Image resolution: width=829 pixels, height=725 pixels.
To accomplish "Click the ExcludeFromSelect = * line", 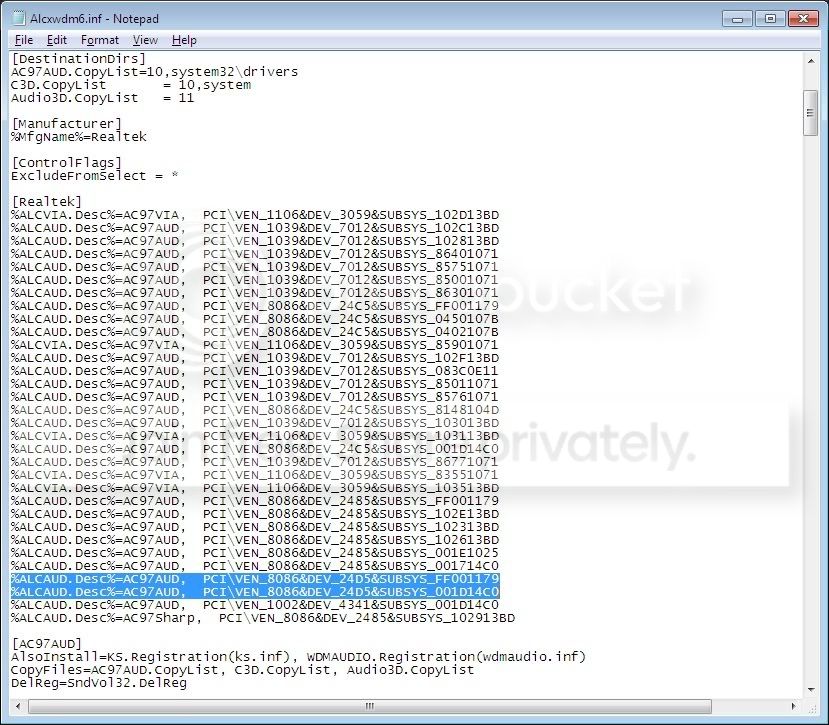I will [x=95, y=176].
